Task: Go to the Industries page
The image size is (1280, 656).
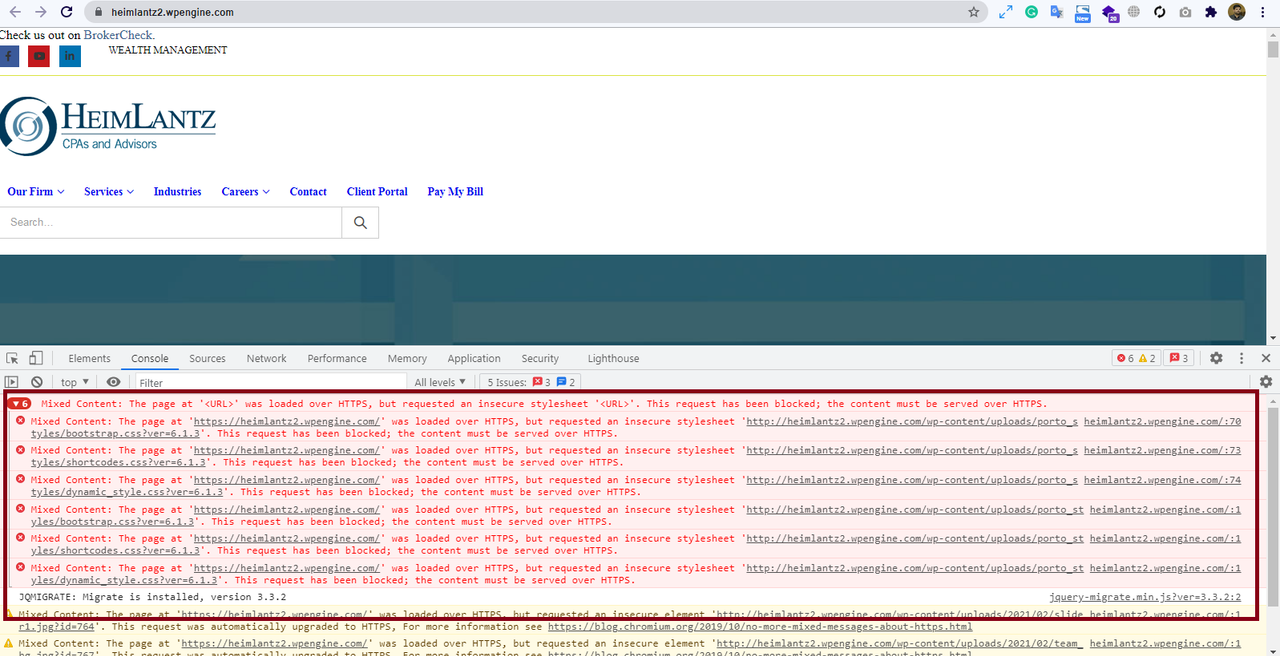Action: click(177, 192)
